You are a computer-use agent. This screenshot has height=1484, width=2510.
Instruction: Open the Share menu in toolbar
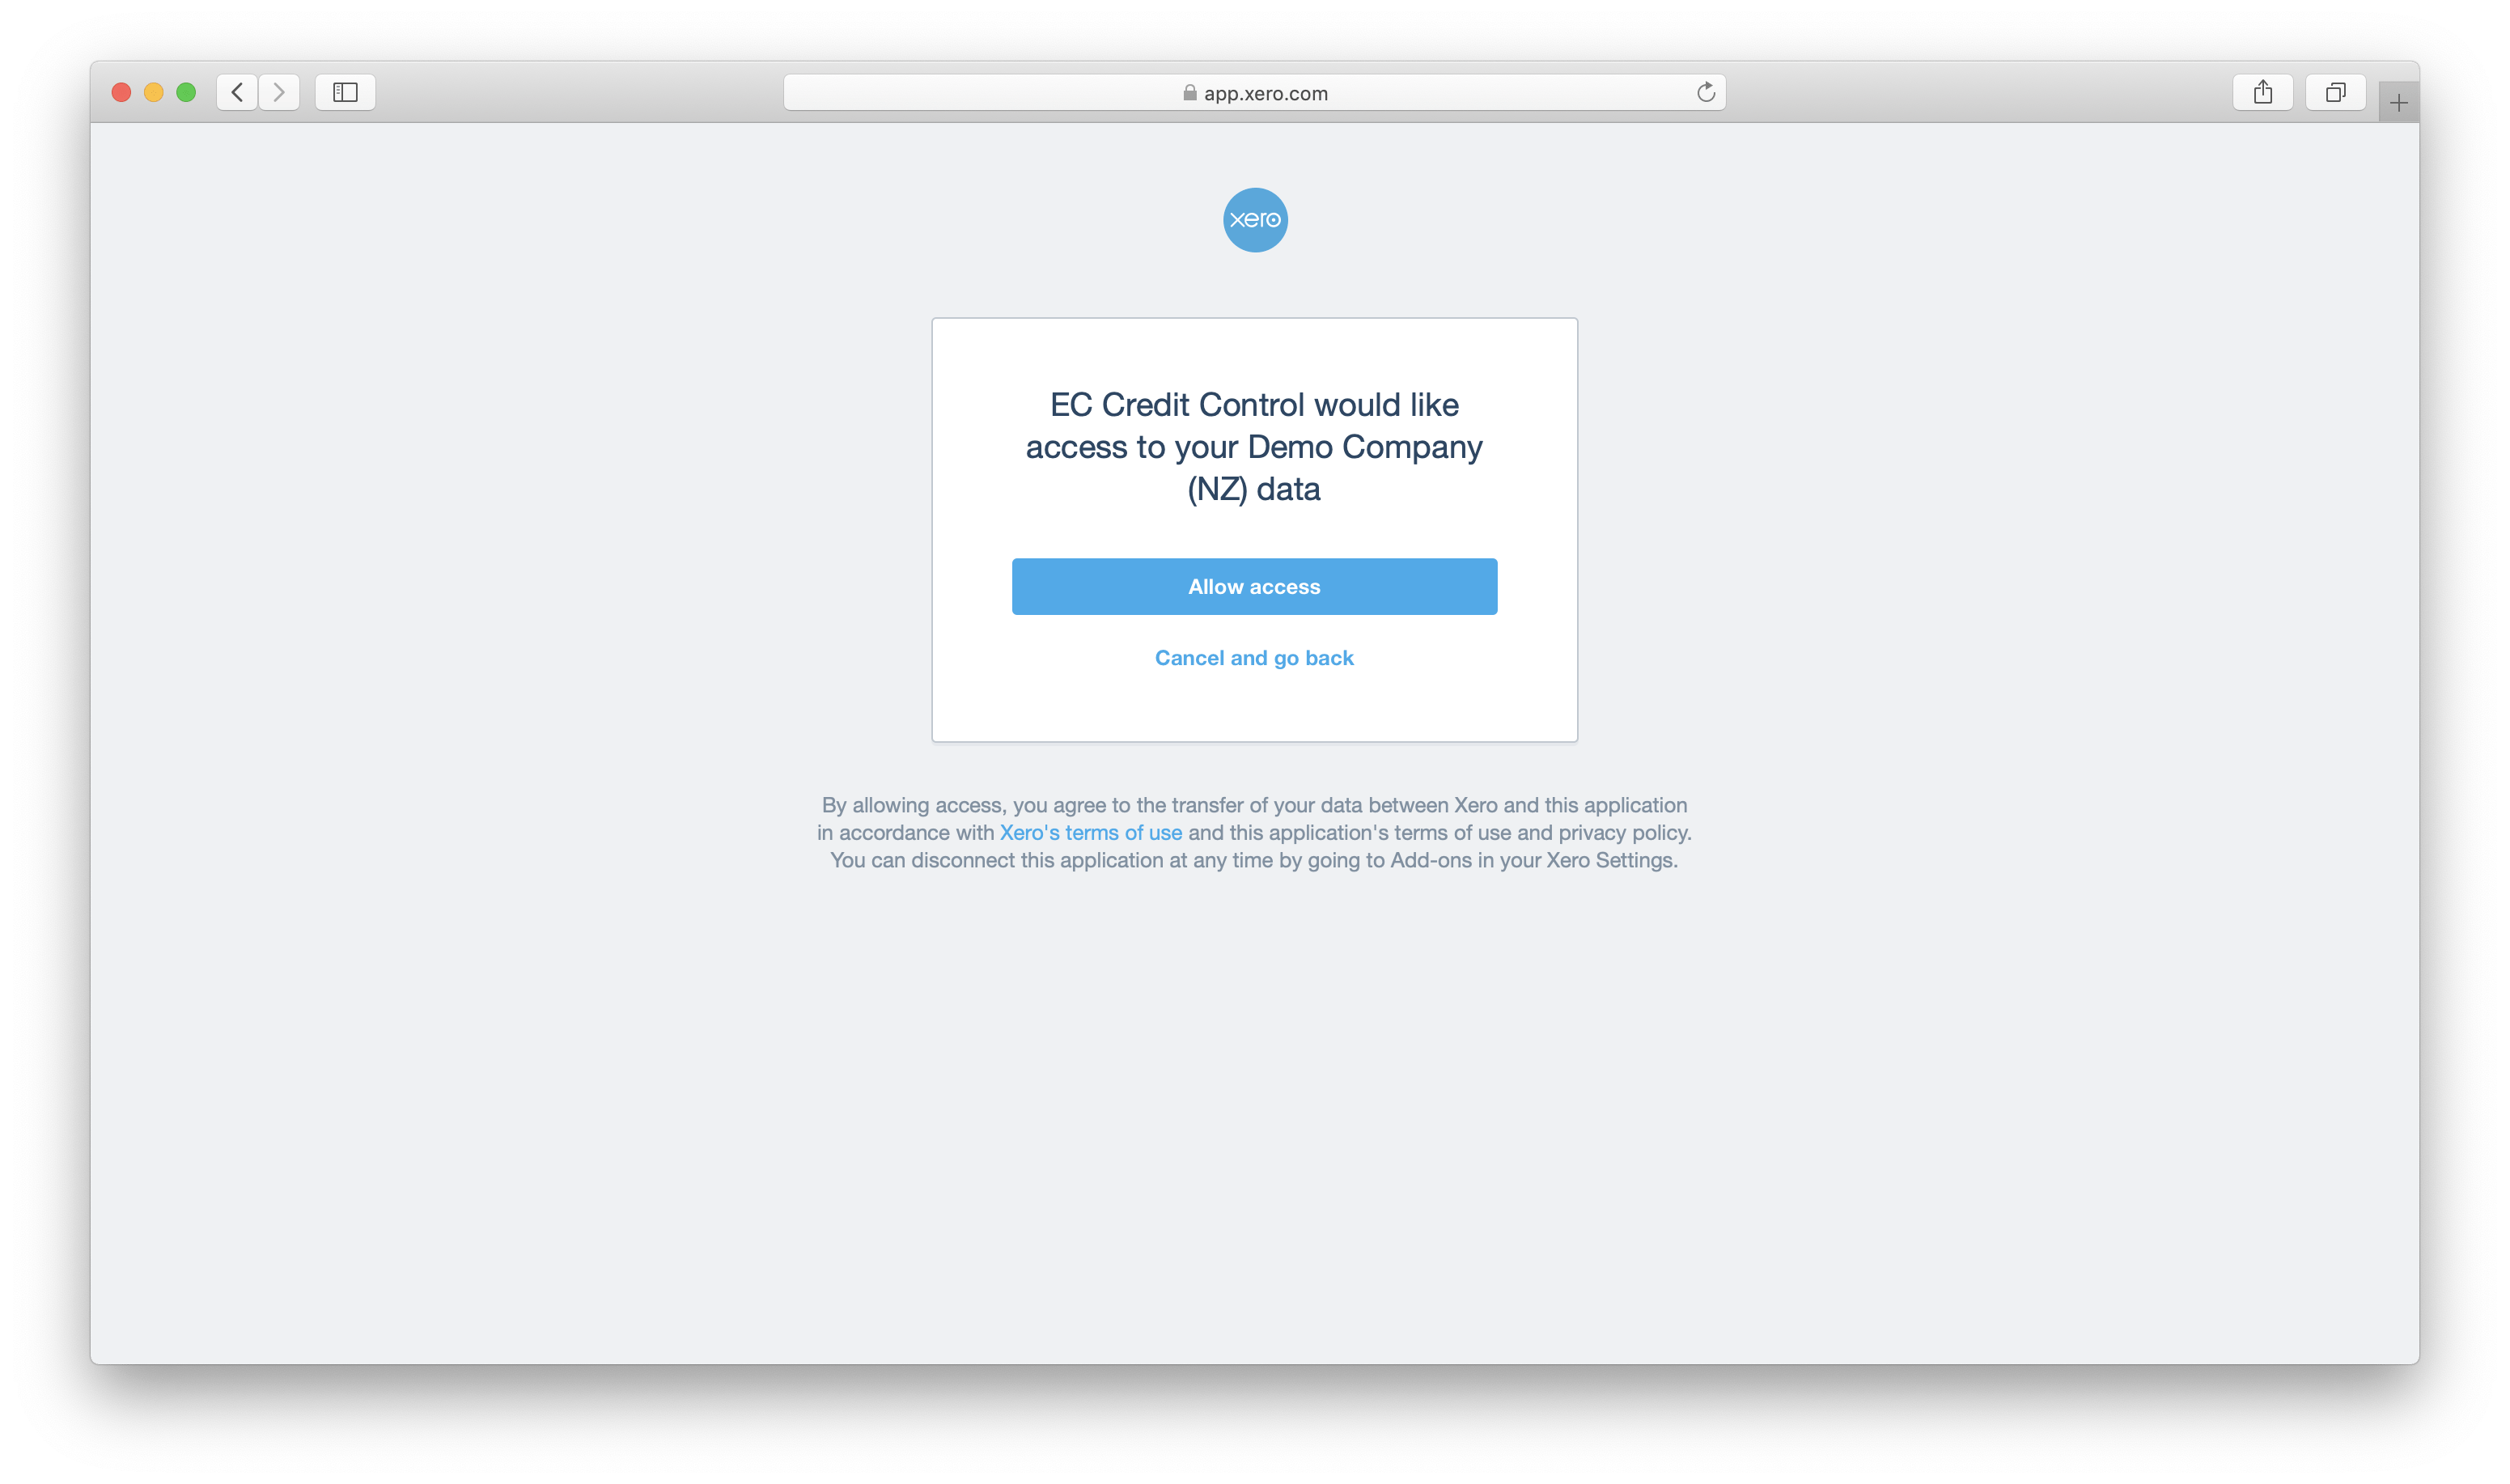click(2262, 92)
